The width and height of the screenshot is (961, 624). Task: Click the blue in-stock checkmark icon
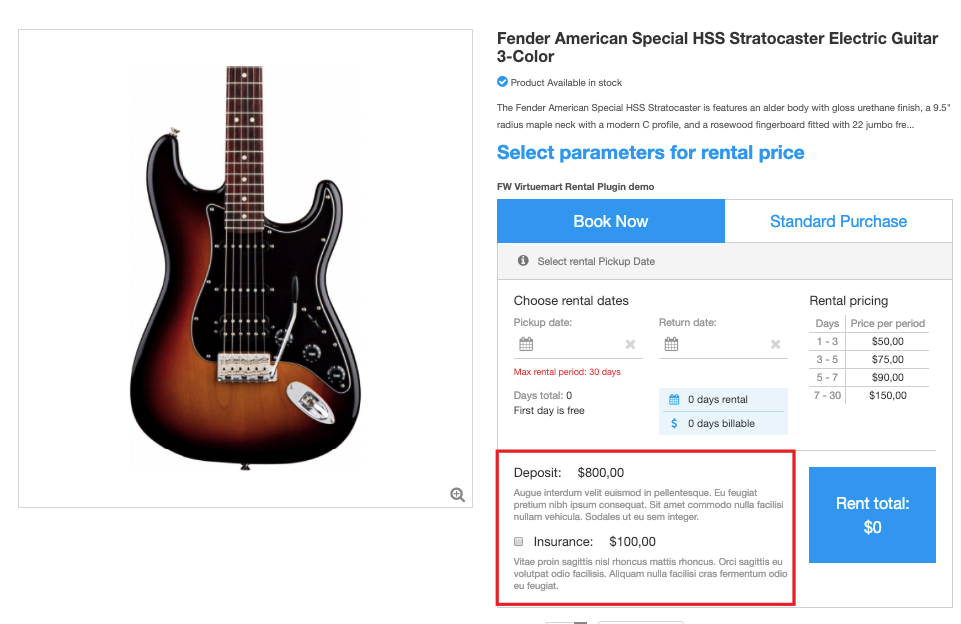coord(502,82)
